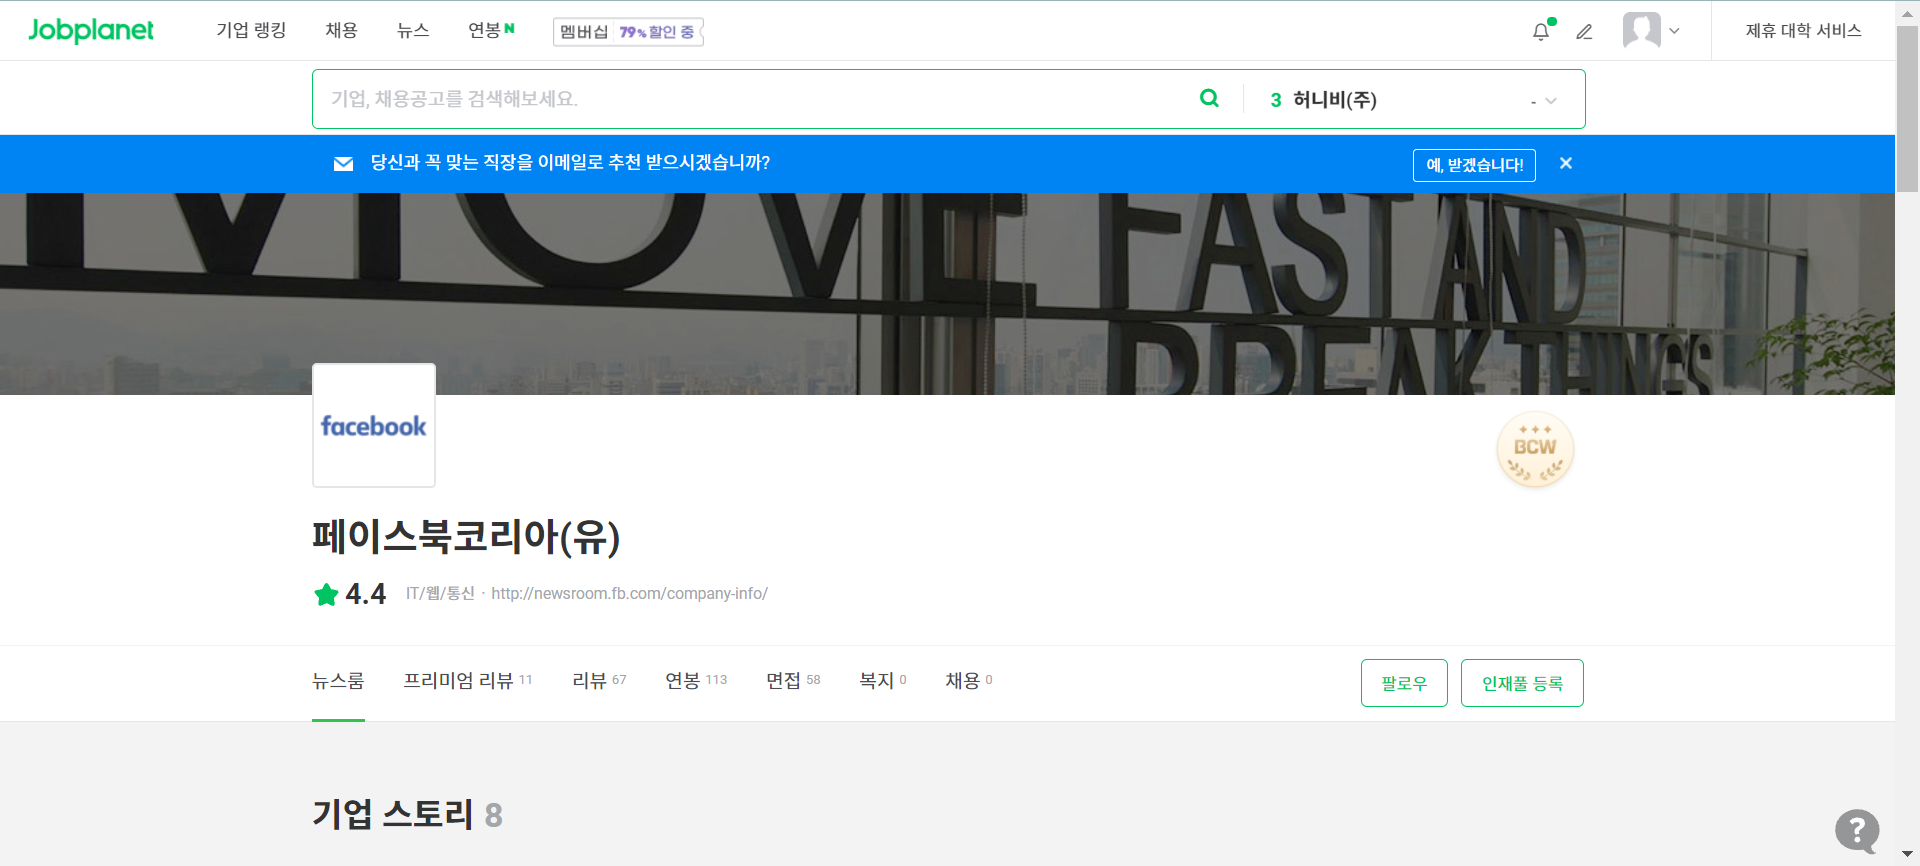Click the 멤버십 79% 할인 중 banner
This screenshot has height=866, width=1920.
(x=628, y=32)
